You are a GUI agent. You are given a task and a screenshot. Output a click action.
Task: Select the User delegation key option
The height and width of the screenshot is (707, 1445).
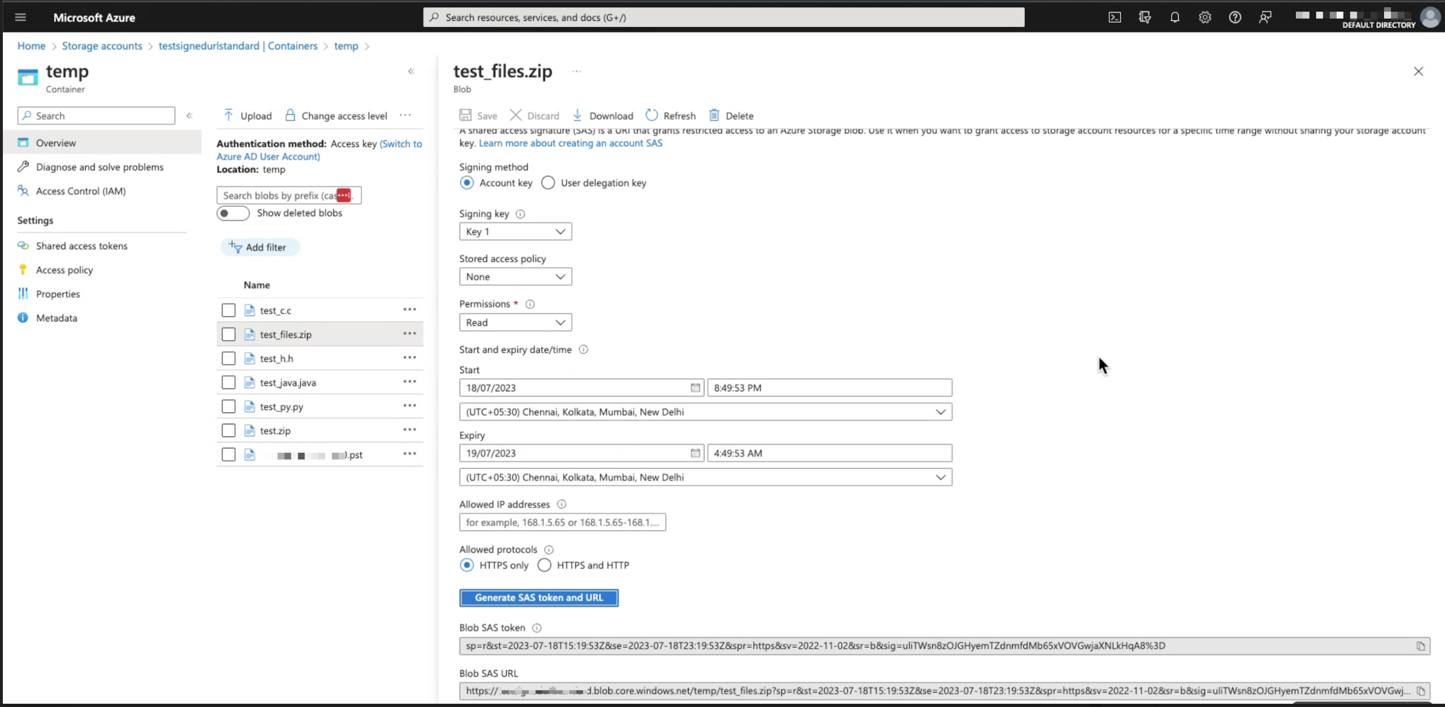click(x=548, y=183)
